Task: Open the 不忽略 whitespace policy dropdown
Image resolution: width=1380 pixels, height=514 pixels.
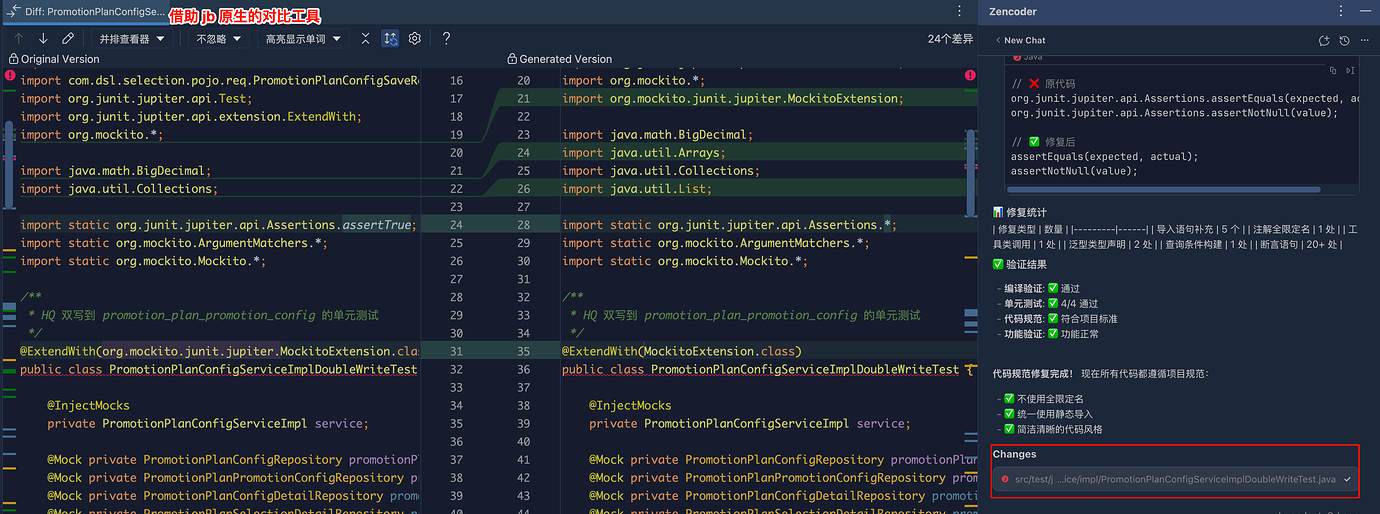Action: tap(219, 39)
